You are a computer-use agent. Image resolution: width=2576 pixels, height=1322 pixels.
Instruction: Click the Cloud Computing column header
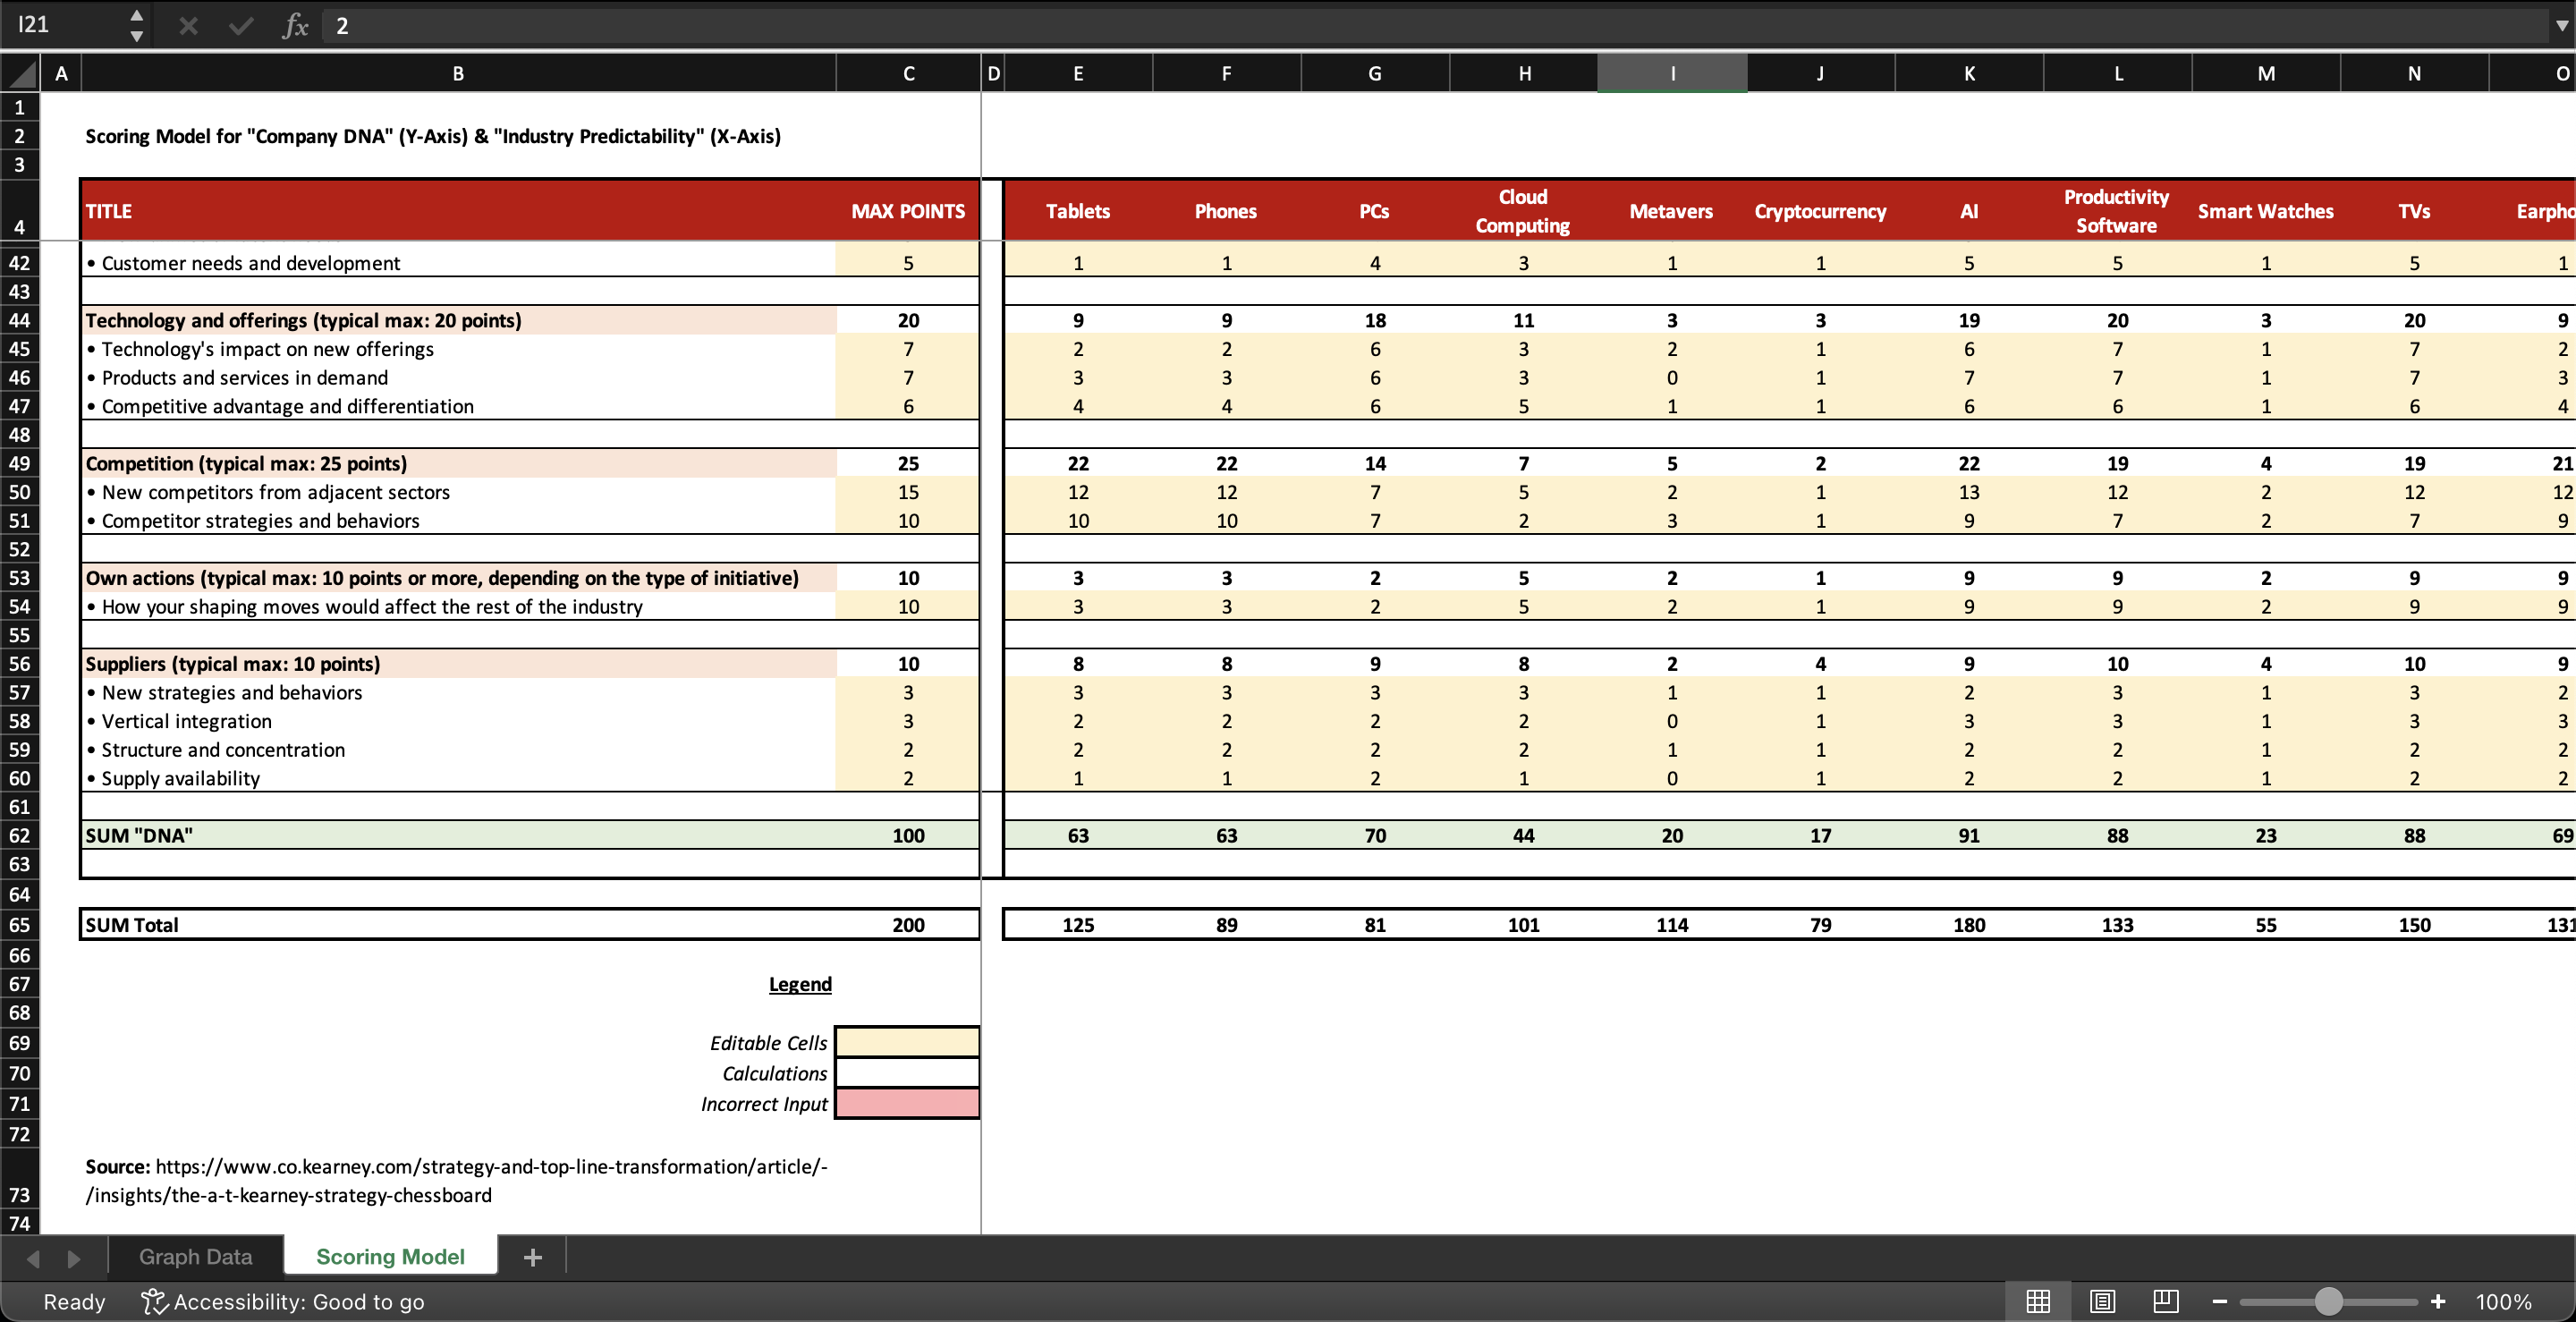[1523, 211]
